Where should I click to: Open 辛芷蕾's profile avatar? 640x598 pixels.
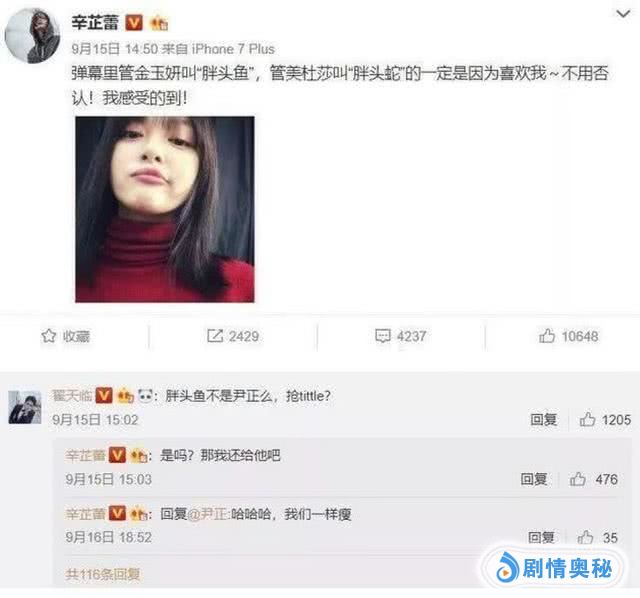pyautogui.click(x=33, y=36)
